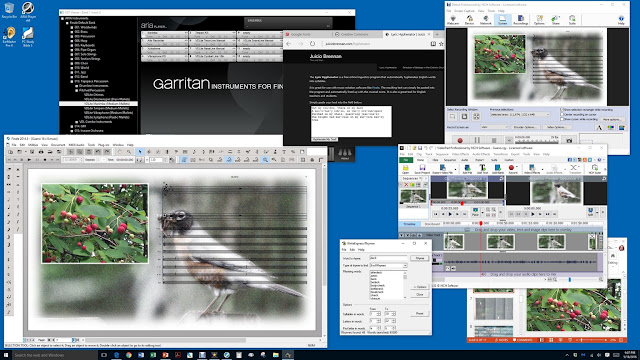This screenshot has height=360, width=640.
Task: Open the Previous selections dropdown in Debut
Action: point(520,115)
